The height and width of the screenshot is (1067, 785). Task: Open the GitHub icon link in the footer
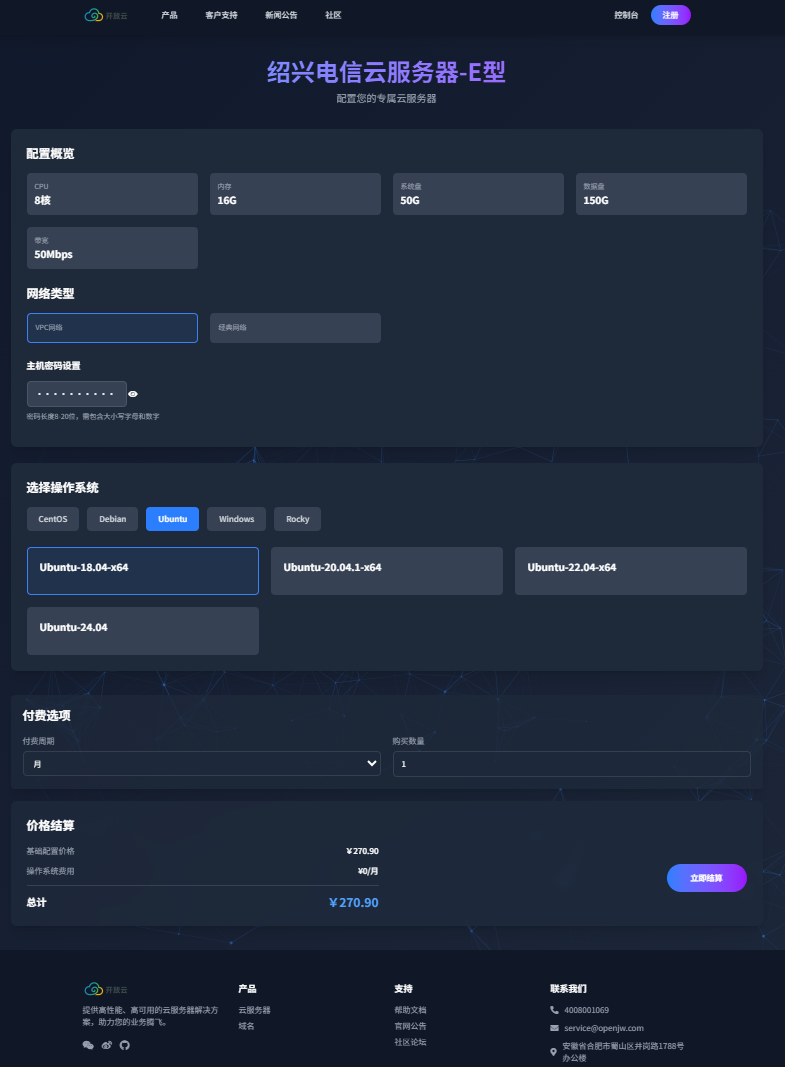[x=125, y=1045]
